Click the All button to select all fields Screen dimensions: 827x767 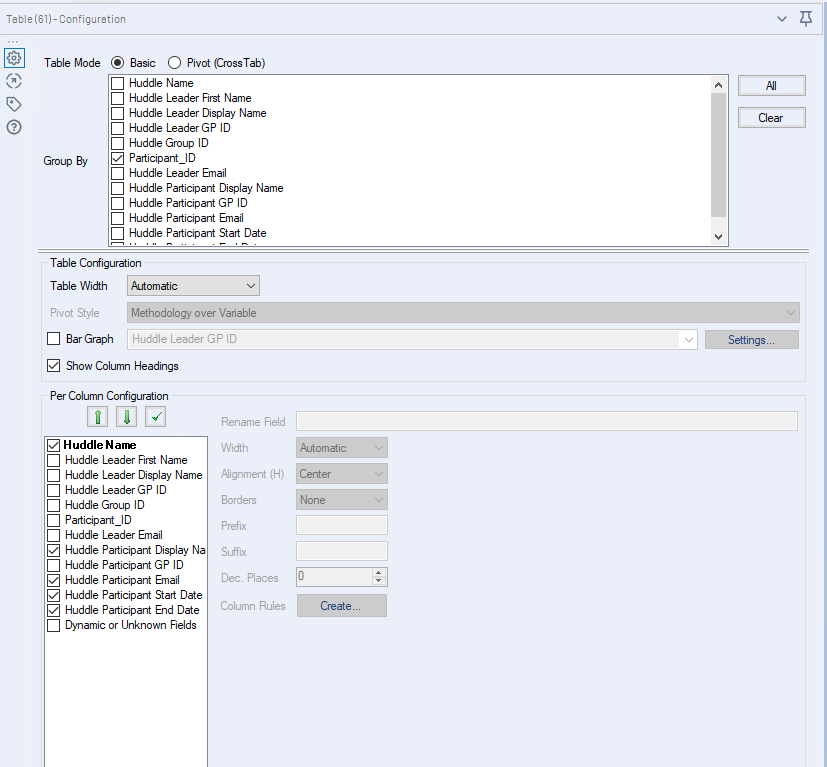pos(770,85)
